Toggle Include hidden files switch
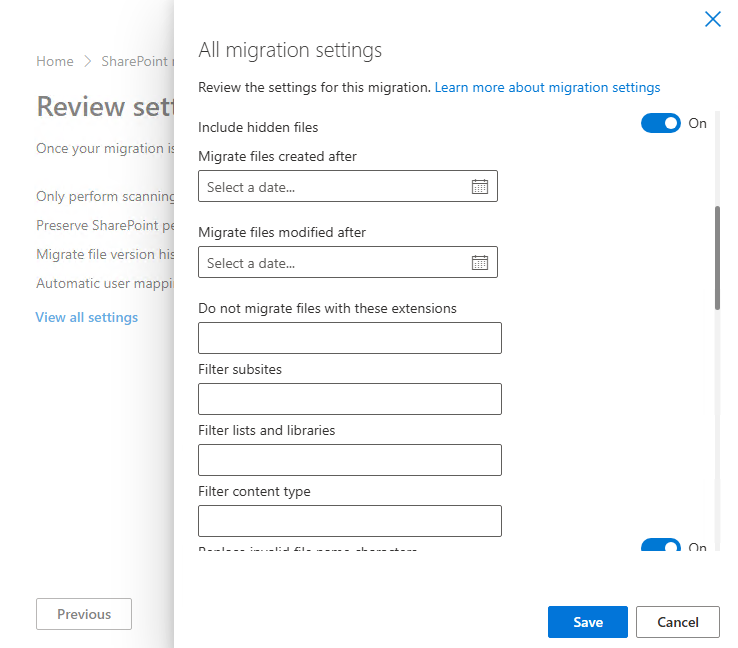The width and height of the screenshot is (738, 648). [x=660, y=124]
